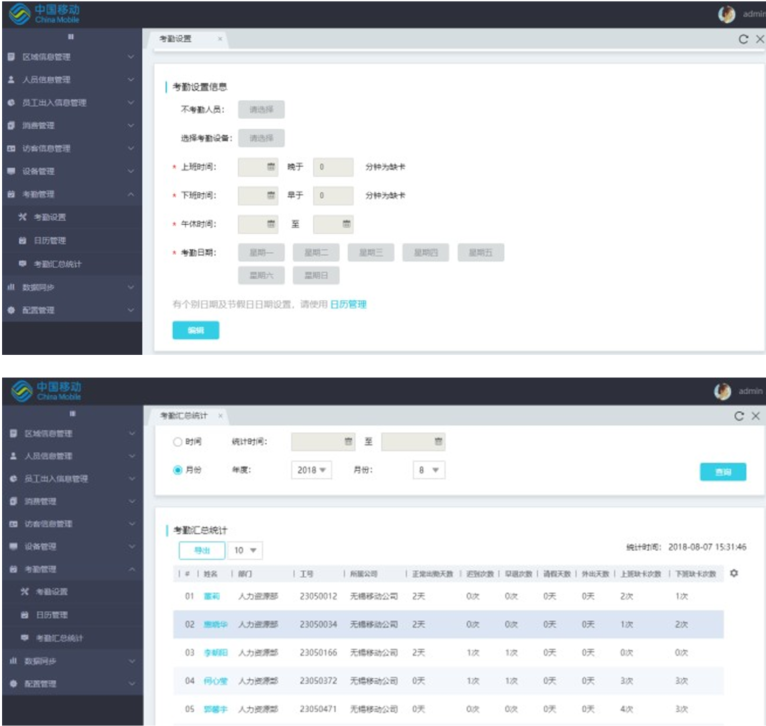Open calendar in 统计时间 end field
The width and height of the screenshot is (766, 726).
(439, 441)
